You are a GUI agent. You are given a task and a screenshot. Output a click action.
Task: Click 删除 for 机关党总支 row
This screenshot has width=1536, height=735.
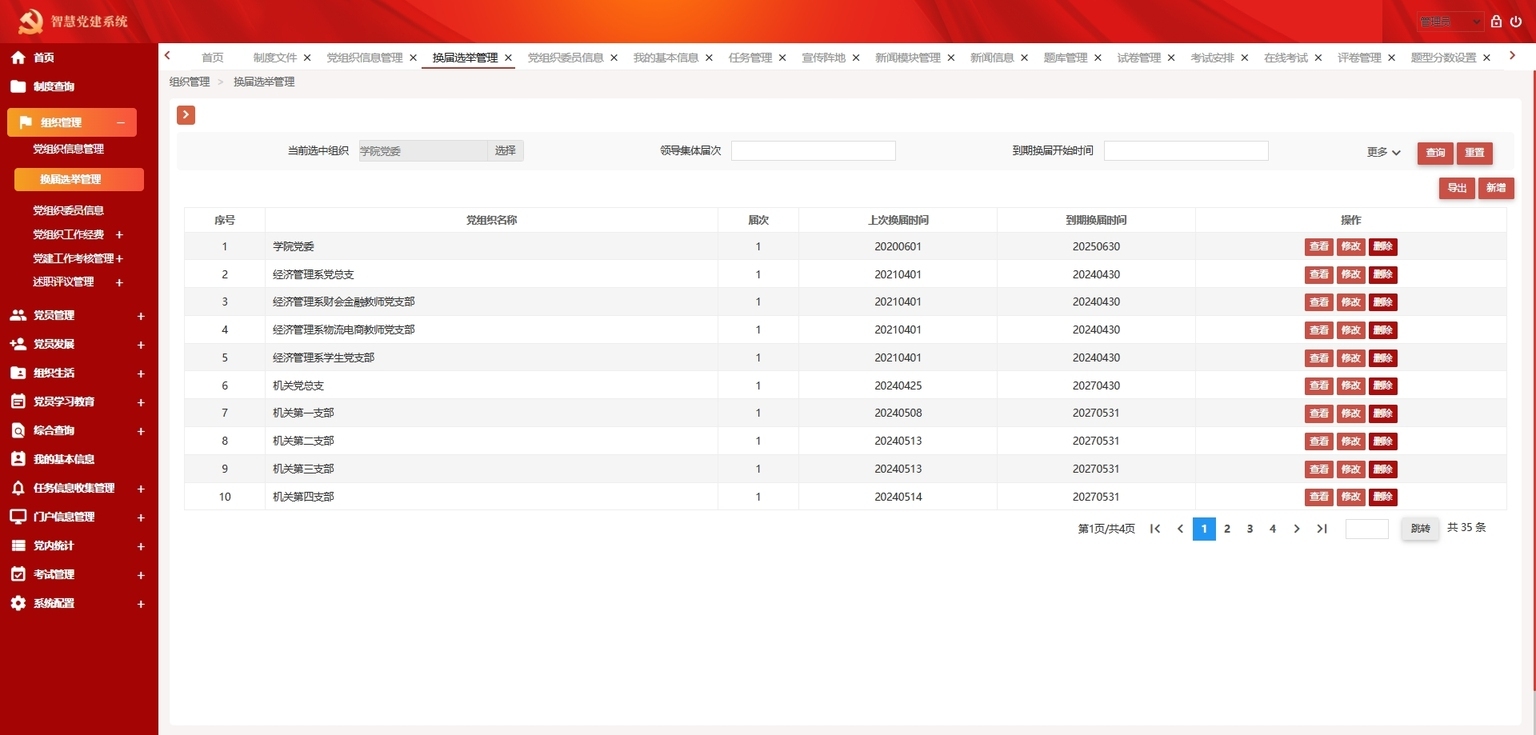click(x=1383, y=386)
